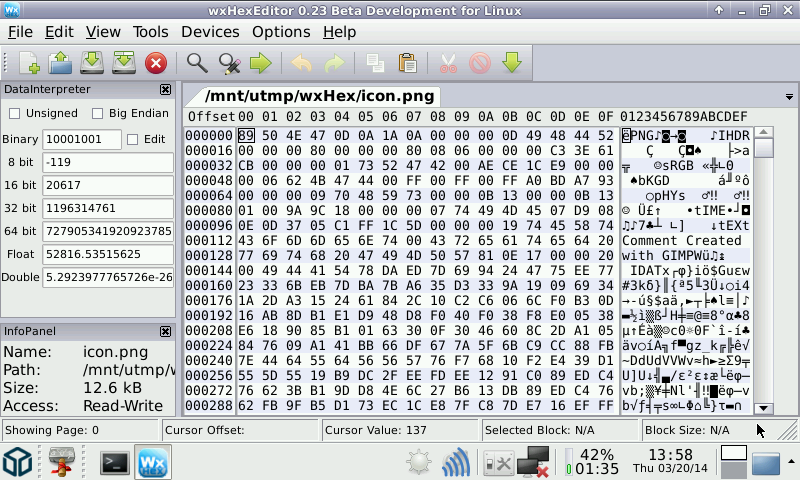Cut selection with scissors icon
Viewport: 800px width, 480px height.
[448, 63]
